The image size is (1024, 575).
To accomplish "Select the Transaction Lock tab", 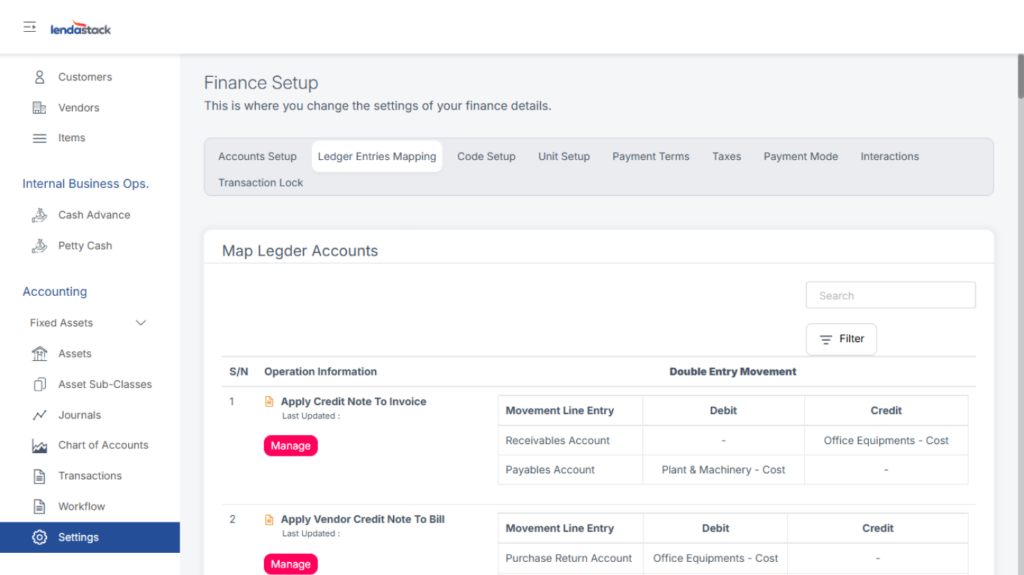I will click(260, 183).
